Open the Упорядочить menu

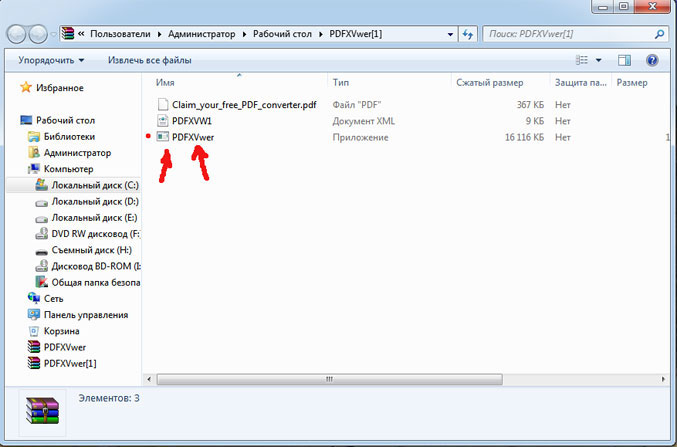(x=51, y=60)
